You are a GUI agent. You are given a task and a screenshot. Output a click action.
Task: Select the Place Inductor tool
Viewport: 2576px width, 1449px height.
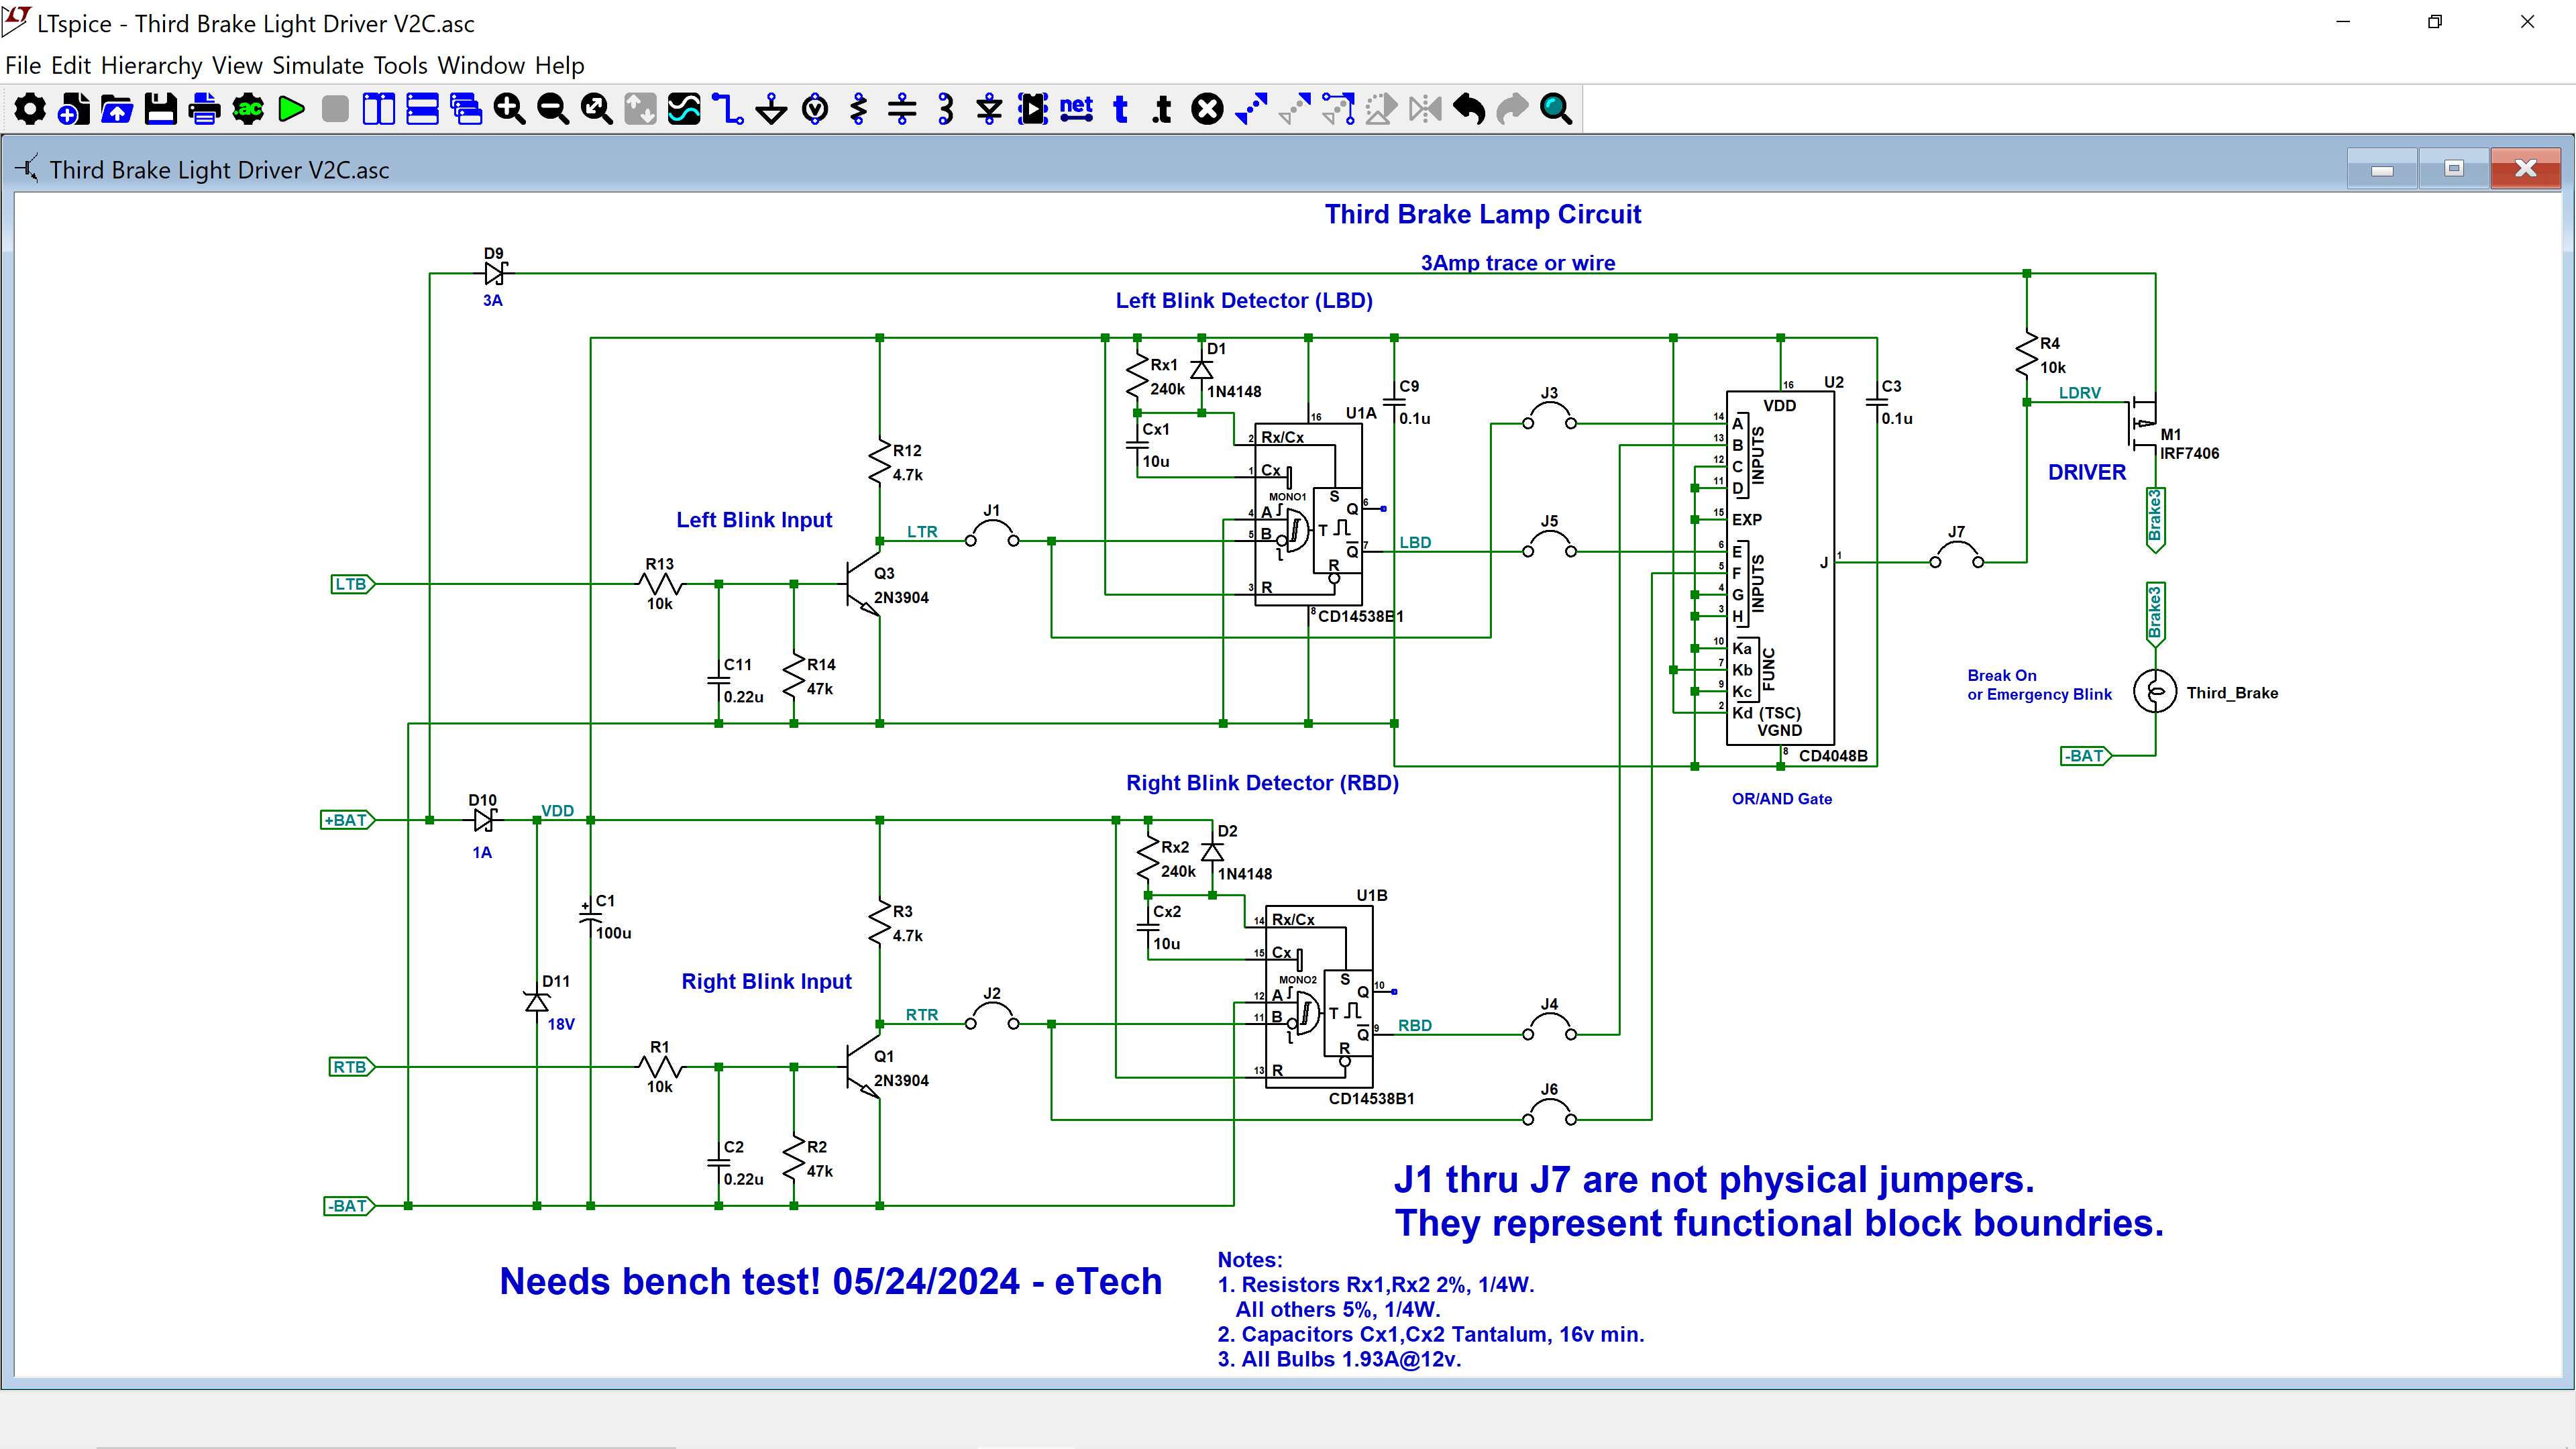[946, 109]
